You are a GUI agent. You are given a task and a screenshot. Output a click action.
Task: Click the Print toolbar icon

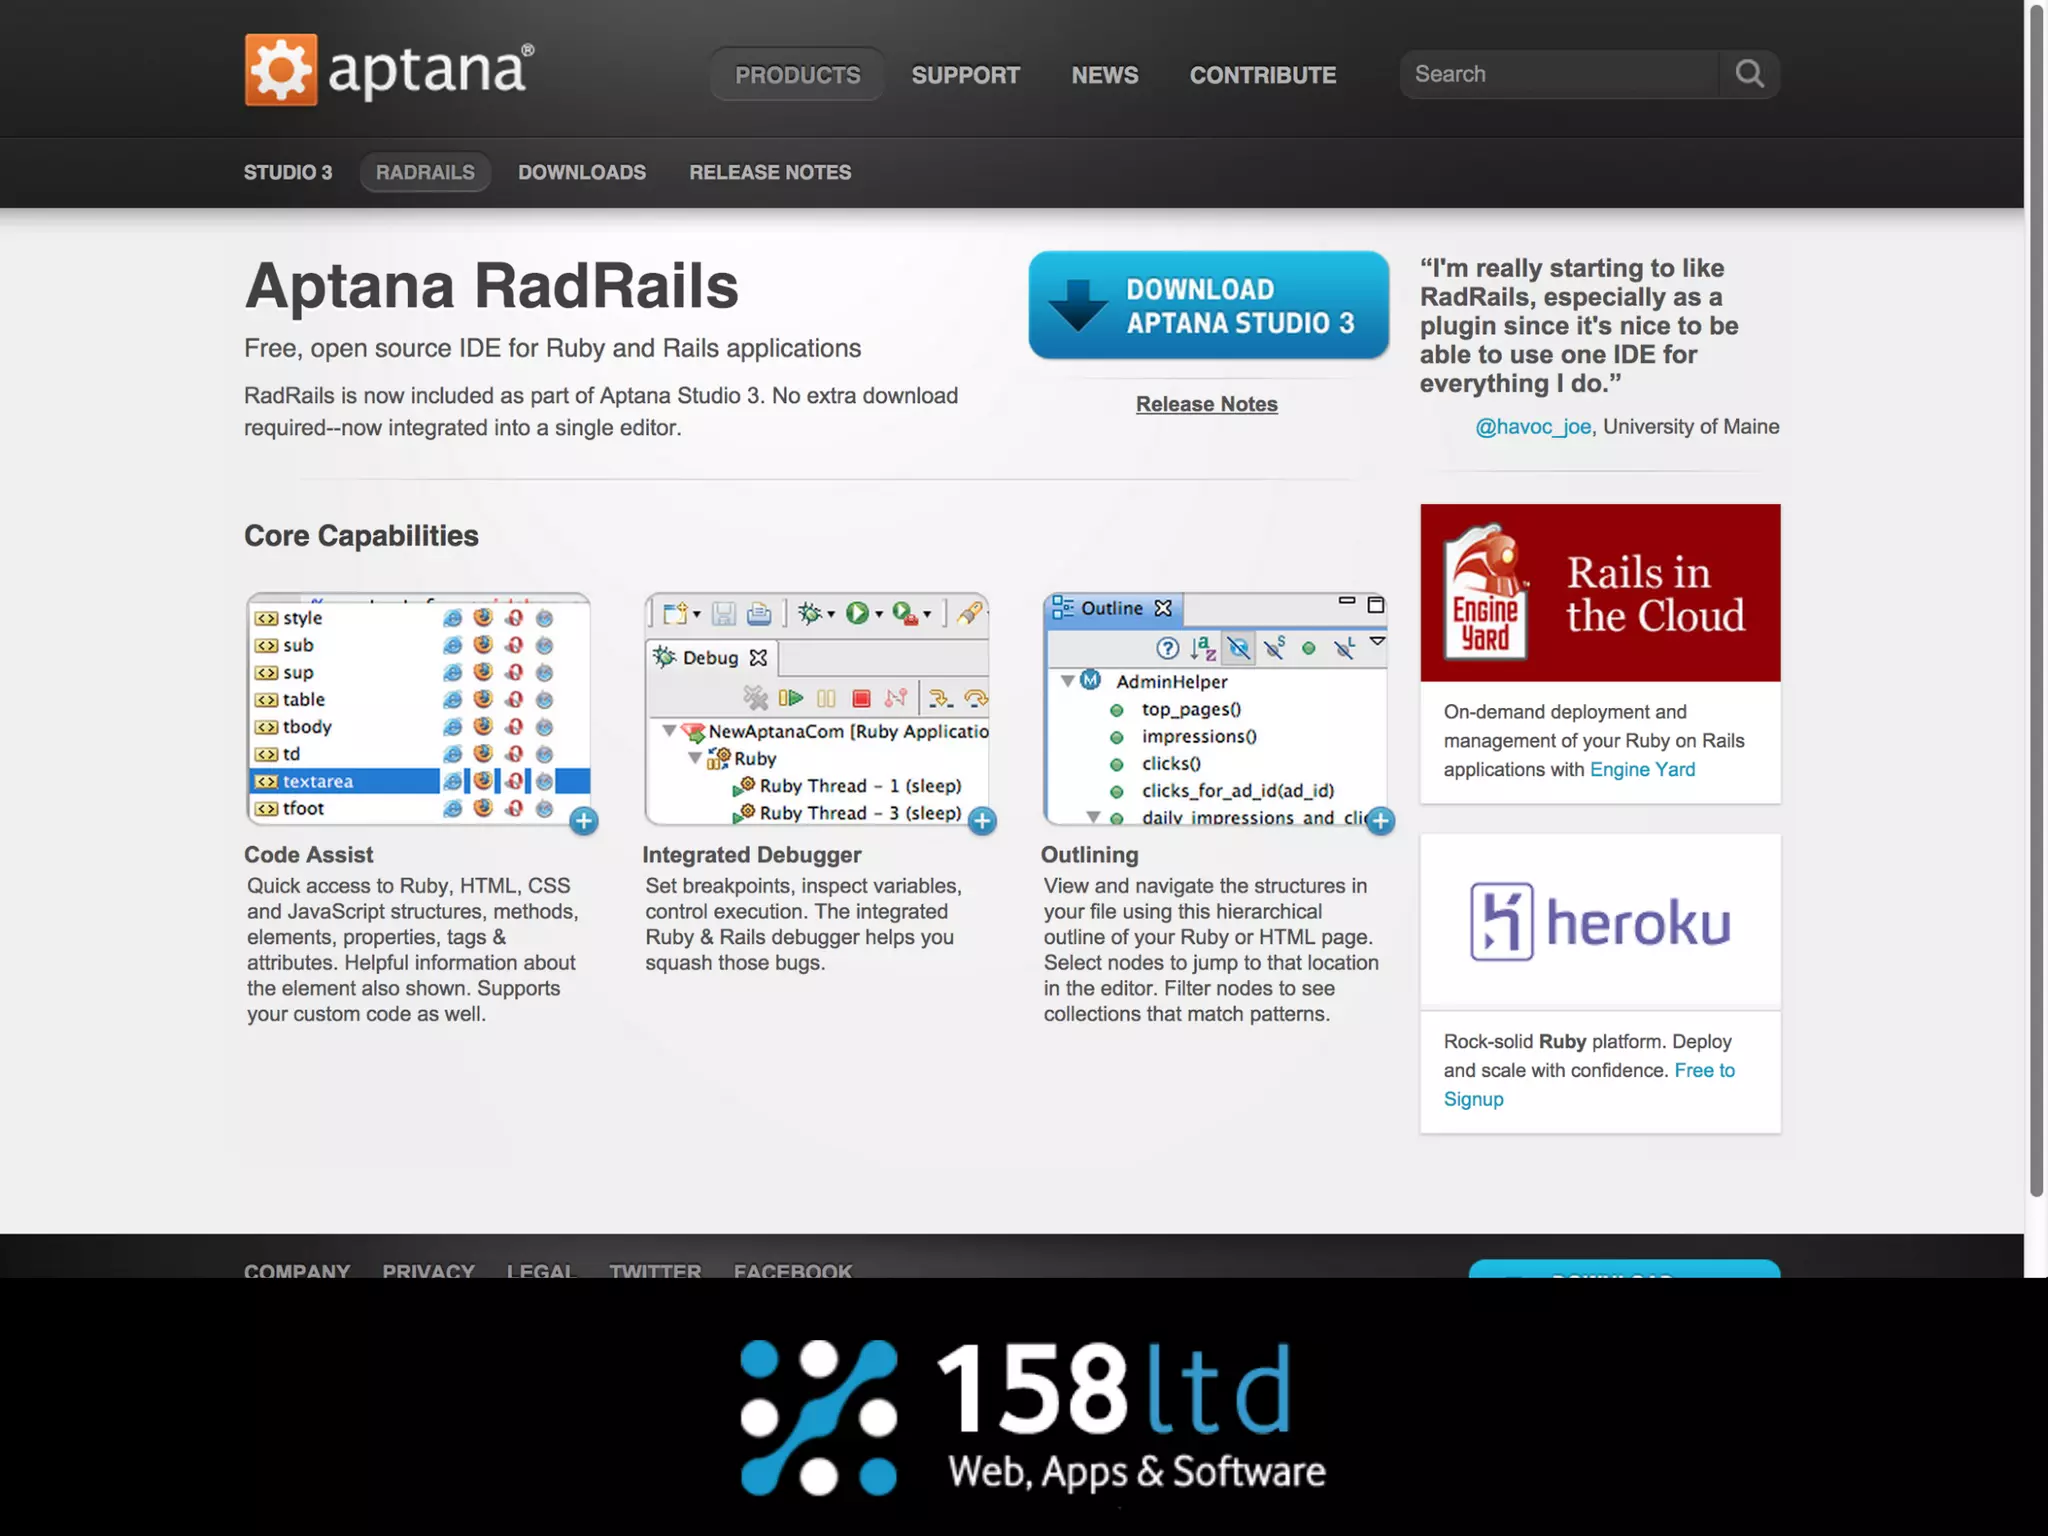click(759, 613)
